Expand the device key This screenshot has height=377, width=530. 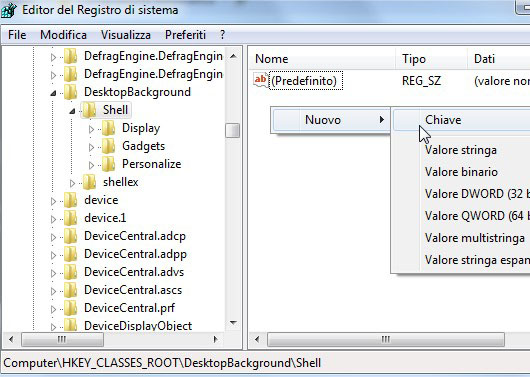pos(53,201)
